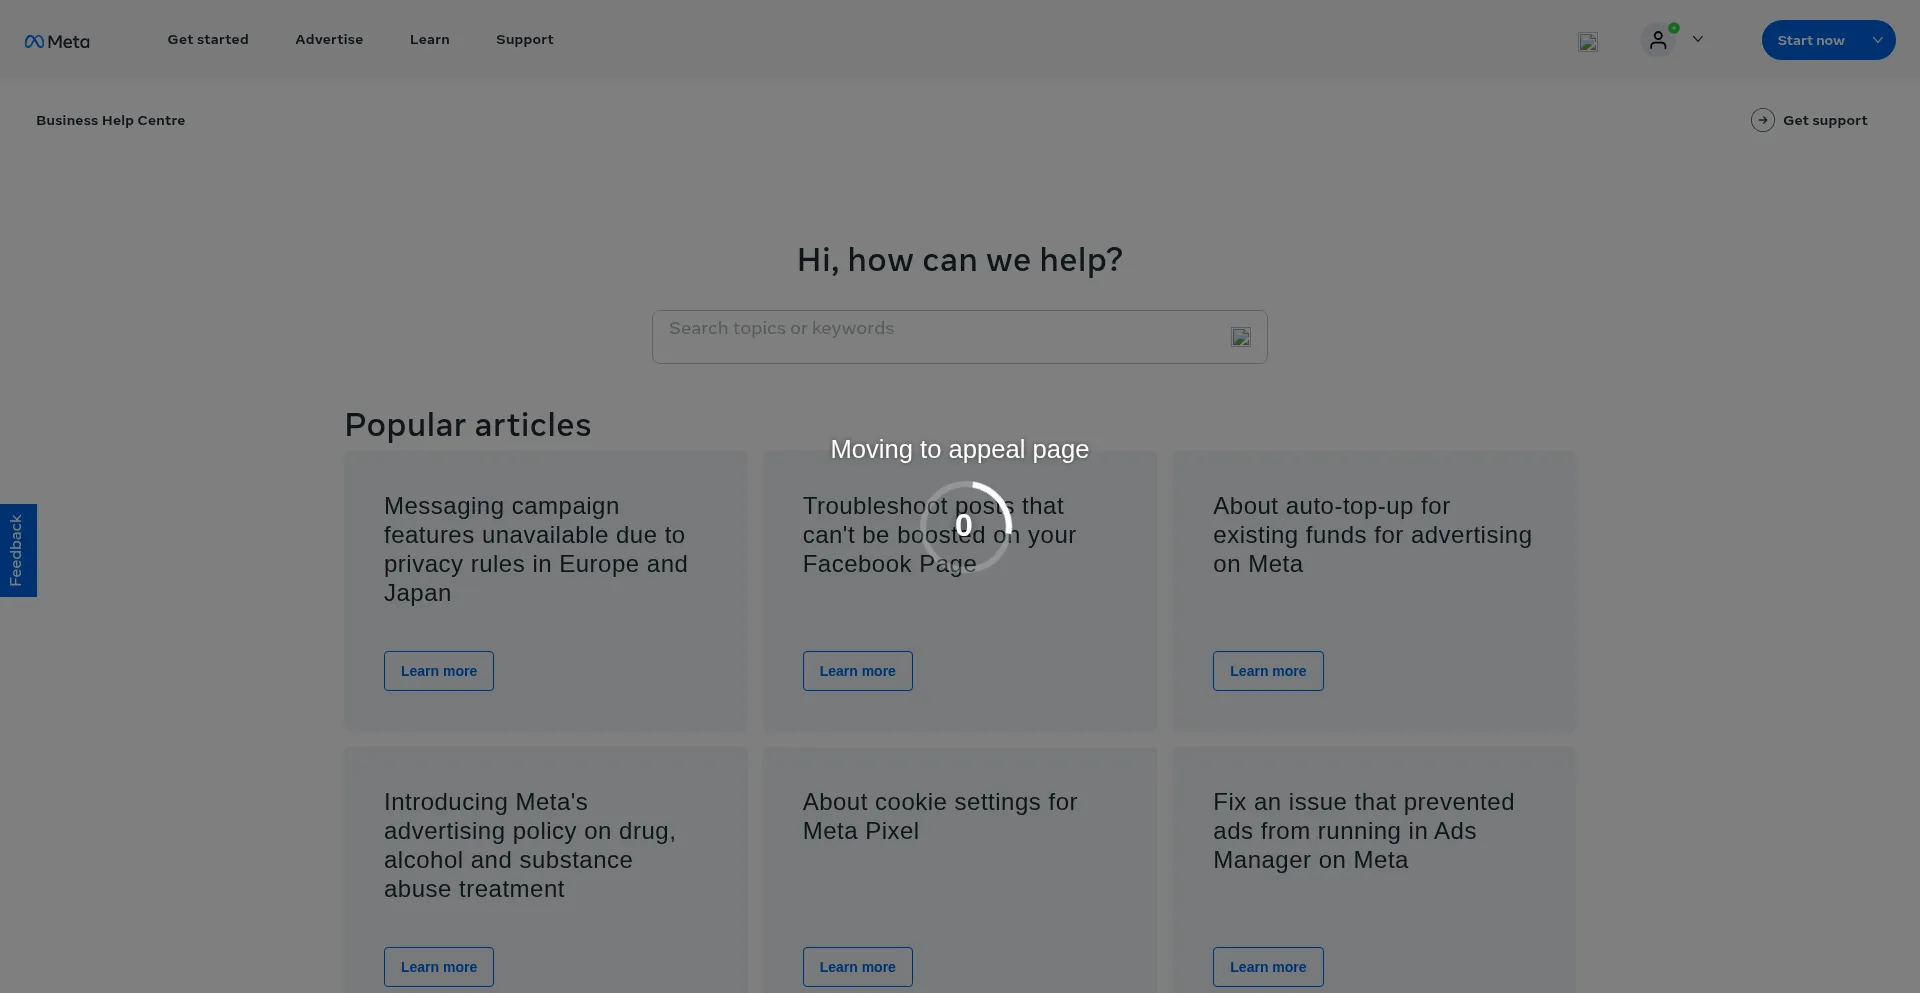
Task: Open the Start now dropdown arrow
Action: (1877, 40)
